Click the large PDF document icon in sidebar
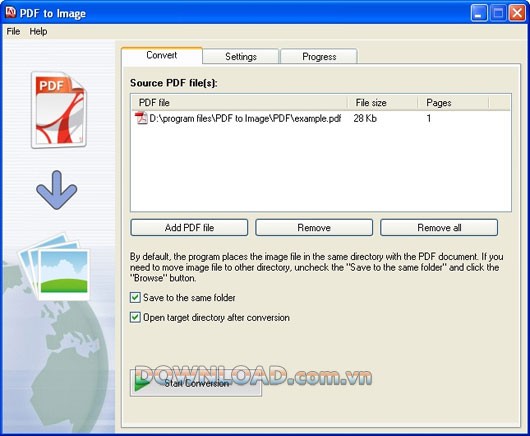530x436 pixels. (x=58, y=110)
